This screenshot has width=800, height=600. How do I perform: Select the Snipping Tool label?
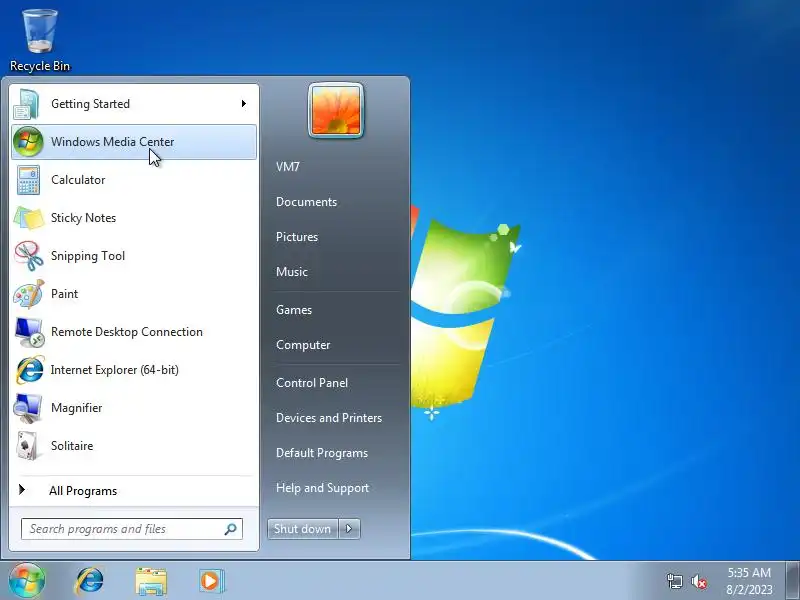pyautogui.click(x=88, y=256)
